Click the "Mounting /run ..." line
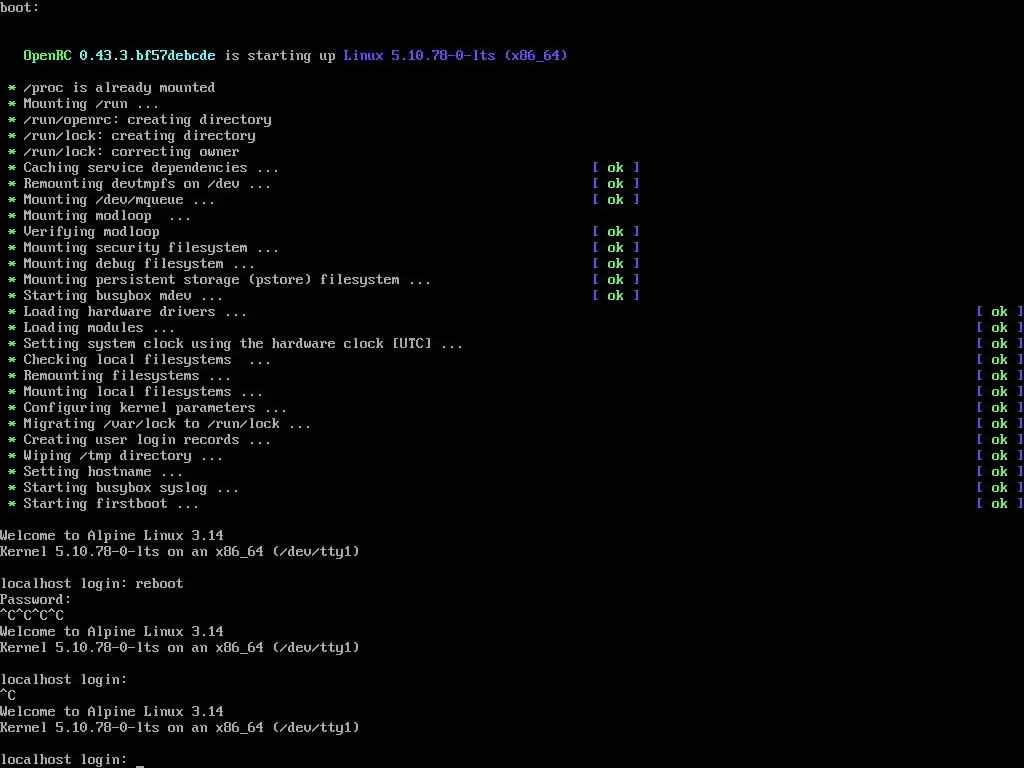The width and height of the screenshot is (1024, 768). pyautogui.click(x=91, y=104)
